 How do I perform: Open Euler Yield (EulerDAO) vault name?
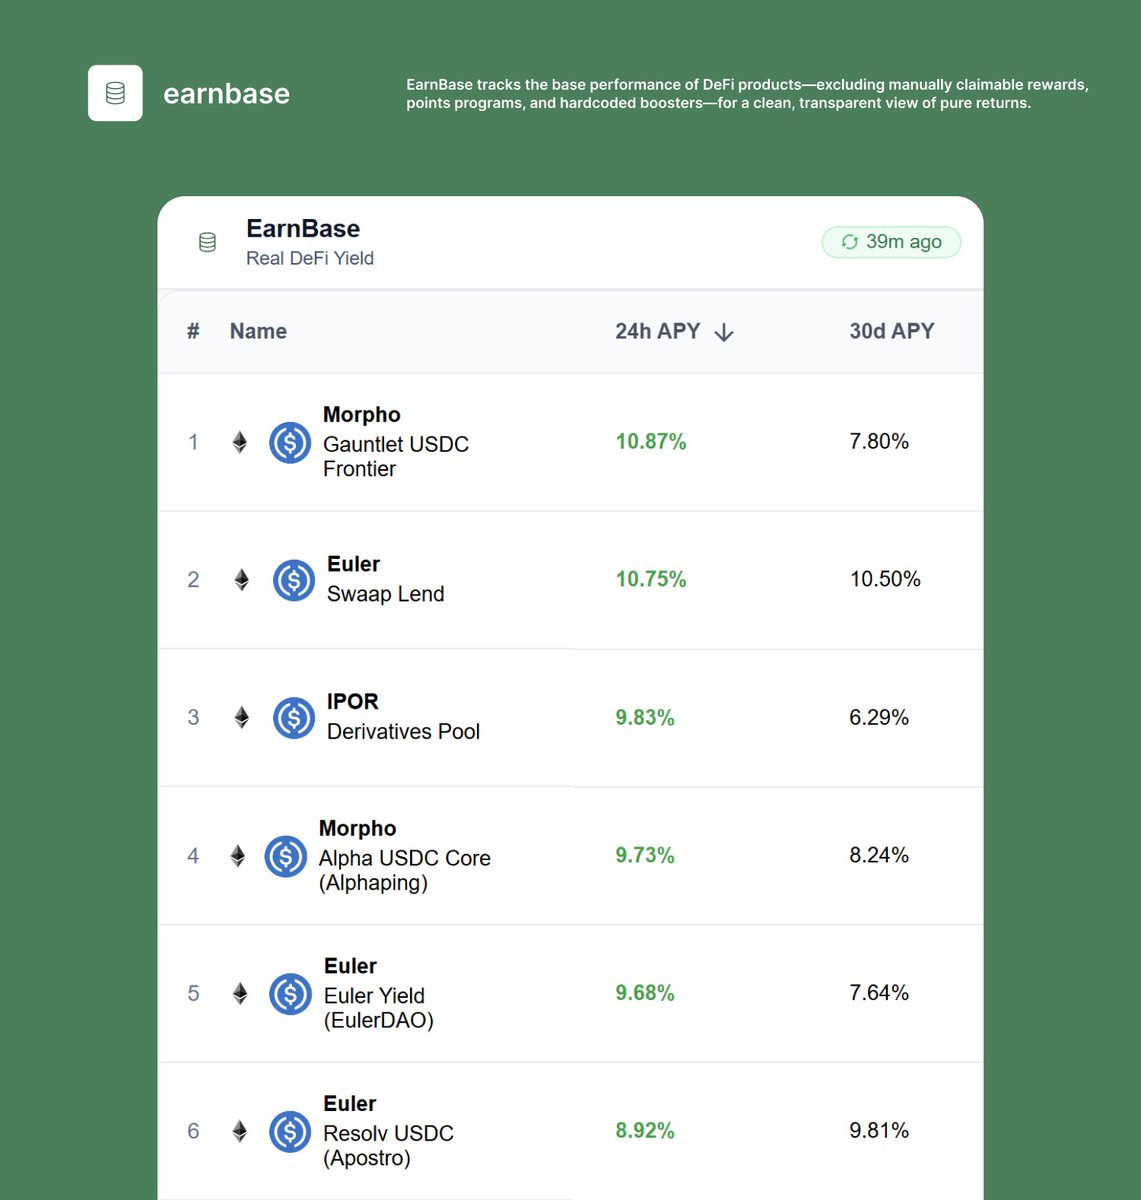click(x=379, y=993)
